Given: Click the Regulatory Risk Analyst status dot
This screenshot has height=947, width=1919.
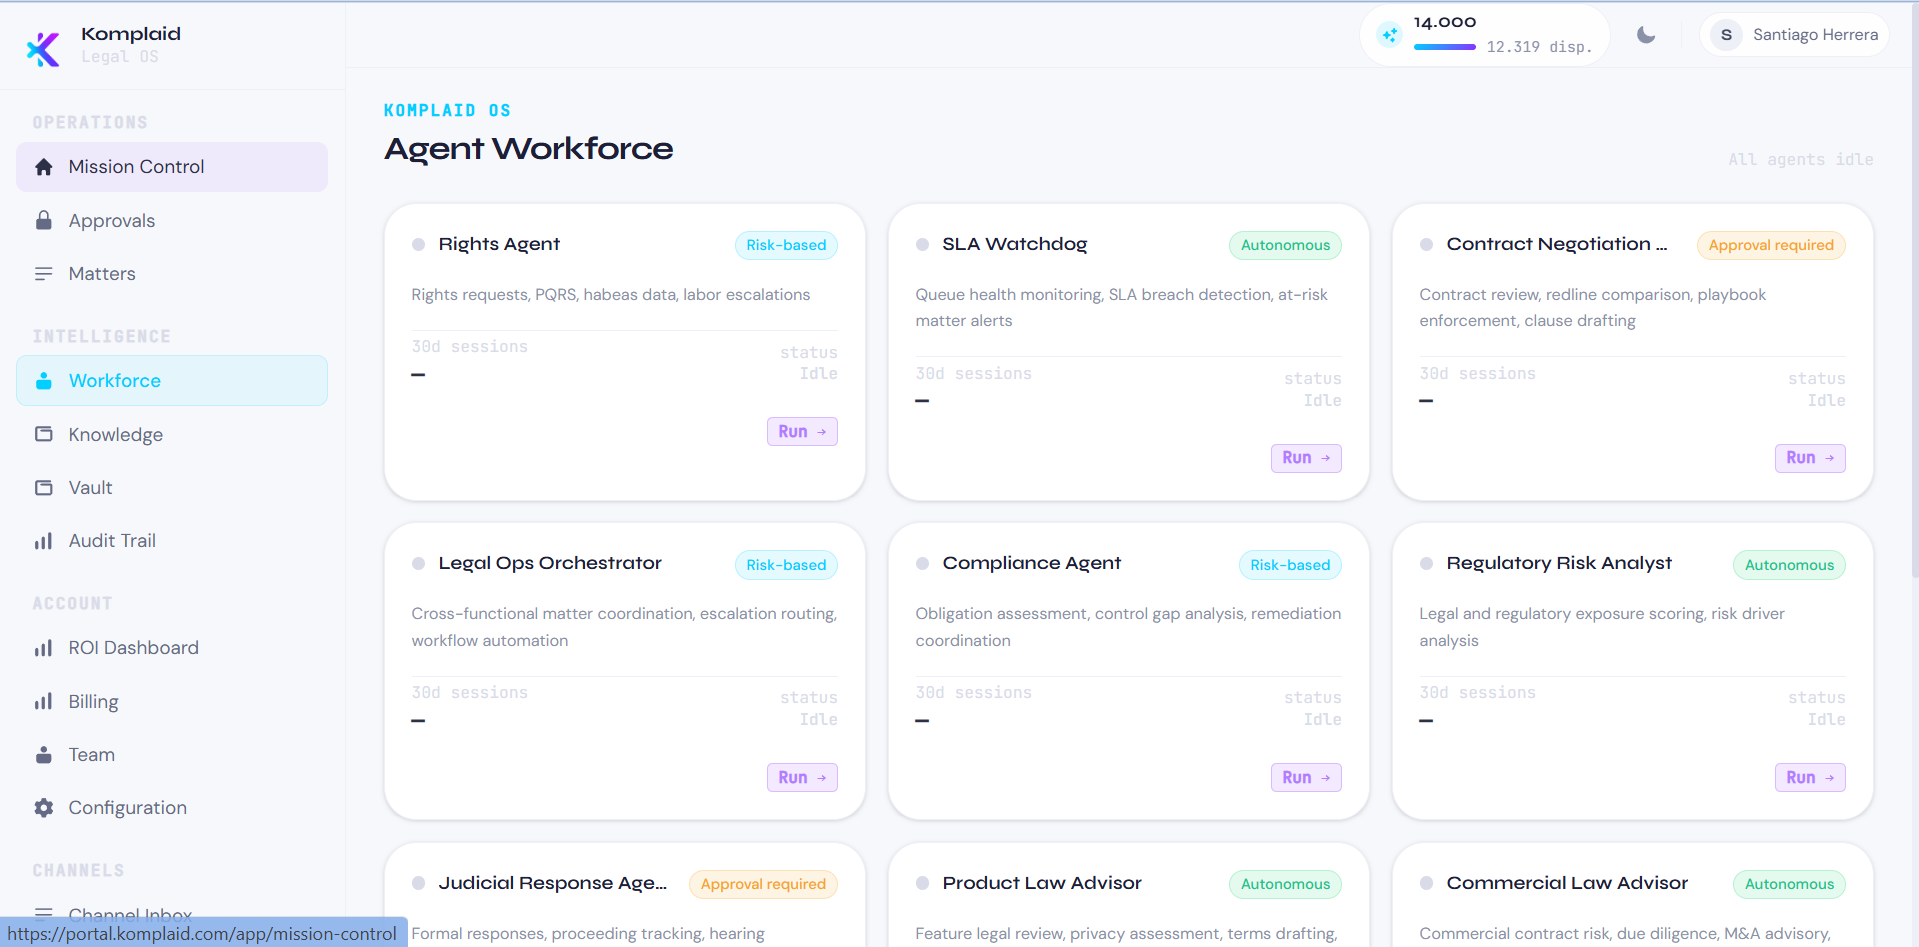Looking at the screenshot, I should point(1426,564).
